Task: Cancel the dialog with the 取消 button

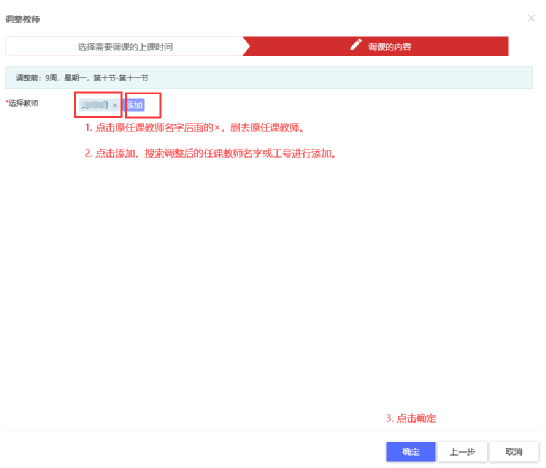Action: [514, 452]
